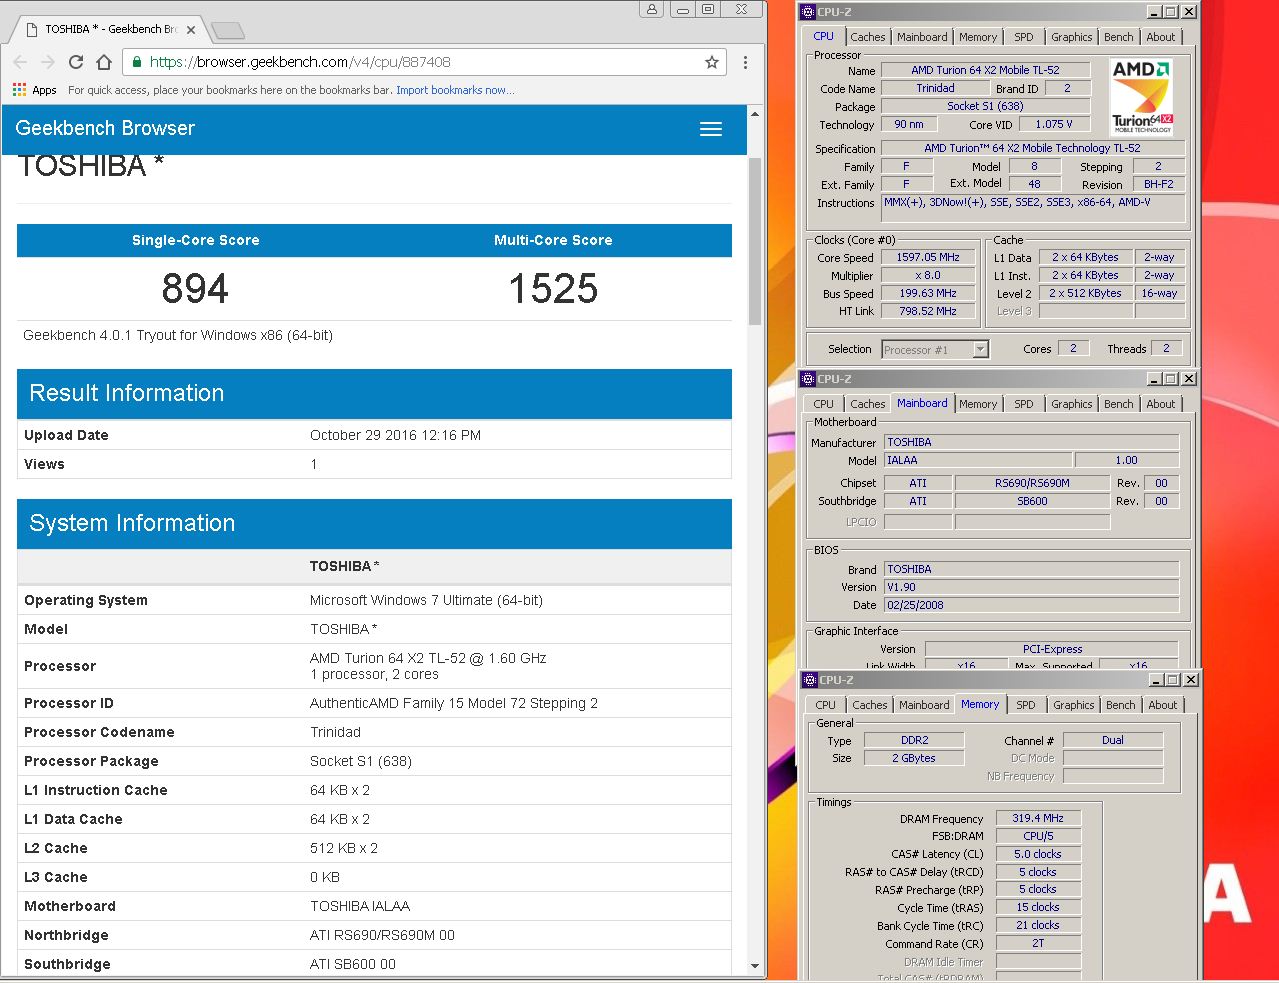The height and width of the screenshot is (983, 1279).
Task: Bookmark this page with the star icon
Action: pyautogui.click(x=712, y=62)
